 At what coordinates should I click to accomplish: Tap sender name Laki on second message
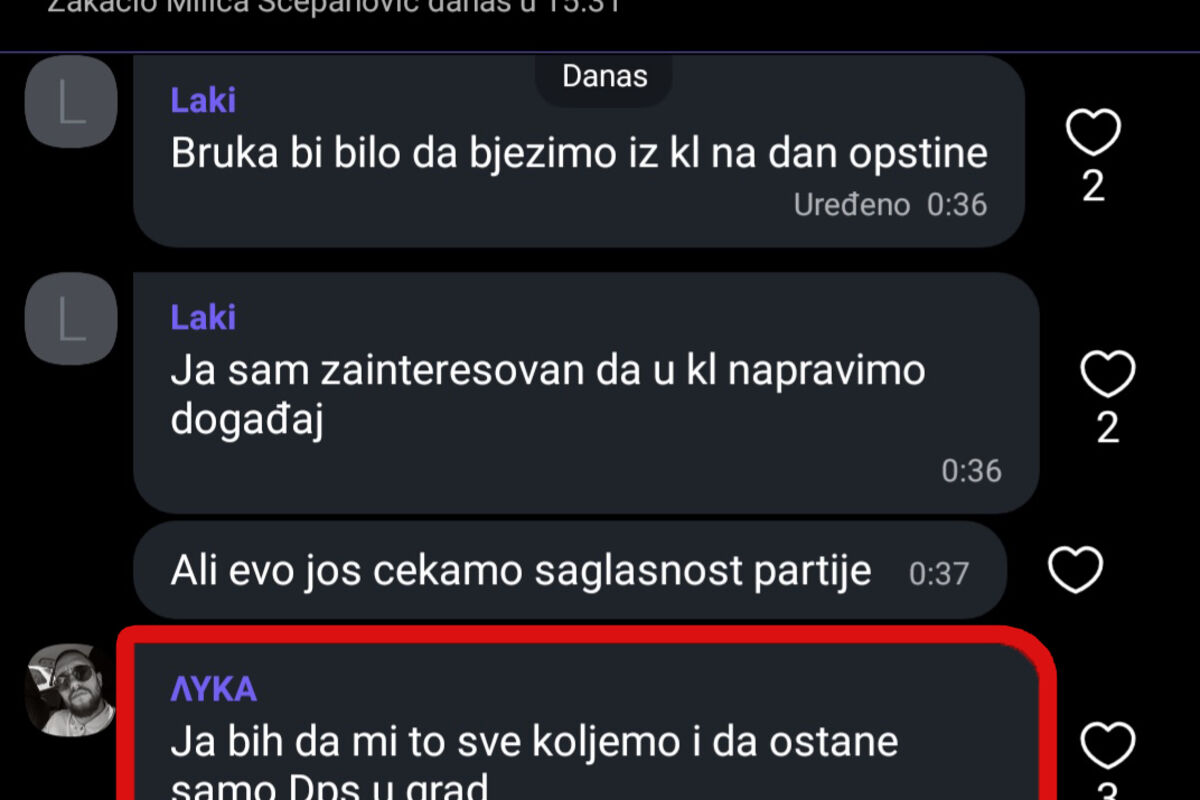coord(203,317)
